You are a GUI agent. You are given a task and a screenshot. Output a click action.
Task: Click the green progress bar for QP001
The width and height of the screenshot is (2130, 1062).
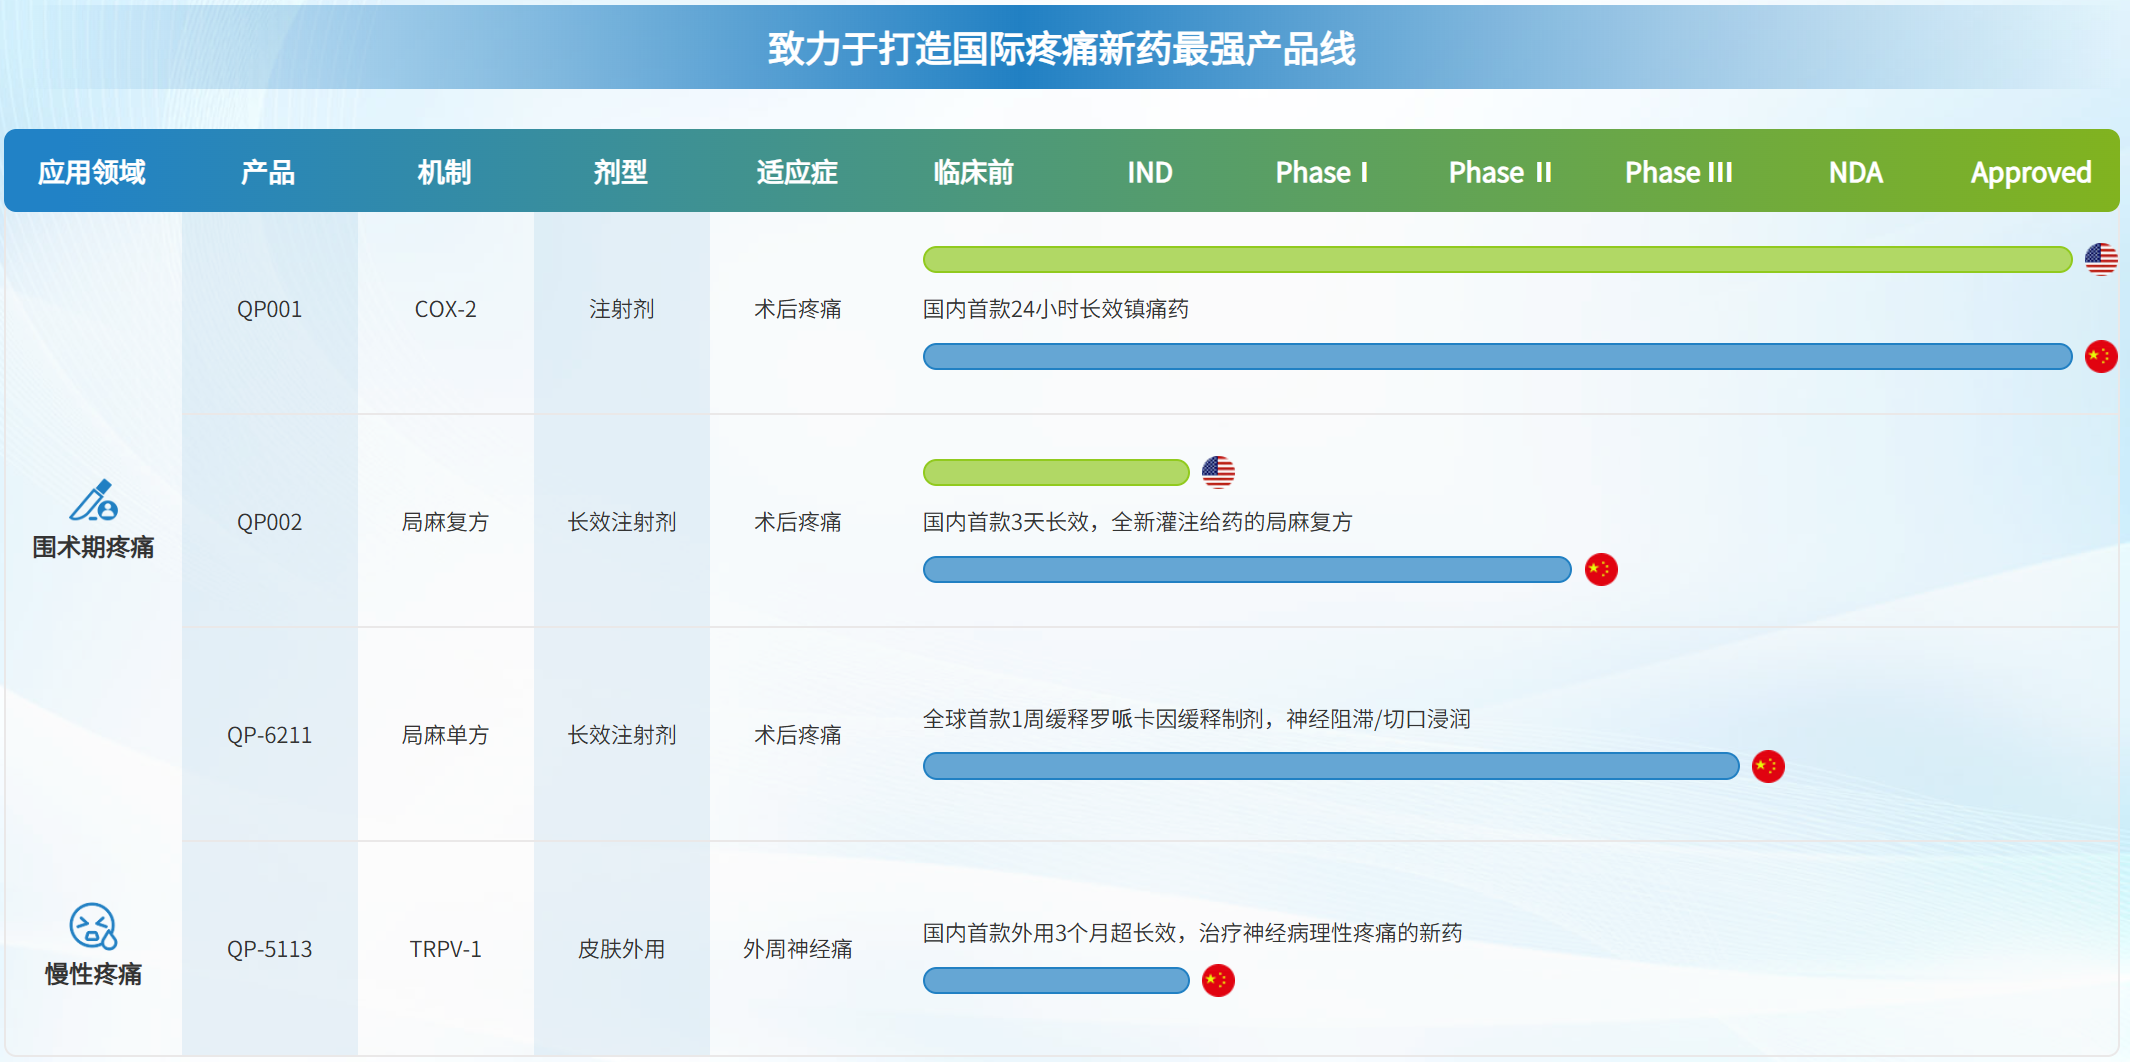click(x=1496, y=260)
